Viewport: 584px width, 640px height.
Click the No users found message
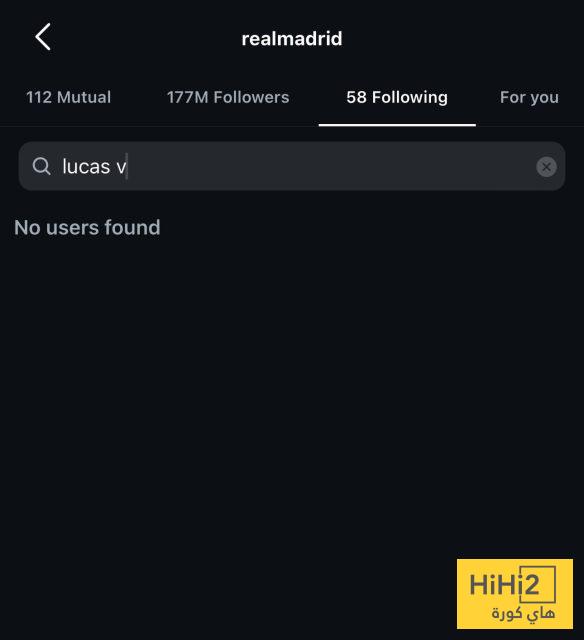[x=87, y=227]
